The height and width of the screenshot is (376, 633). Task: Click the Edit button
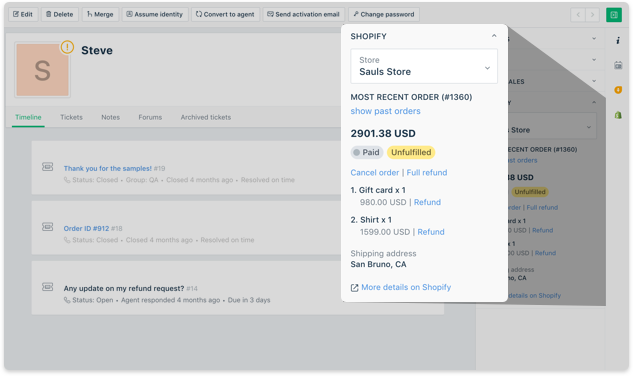(23, 14)
